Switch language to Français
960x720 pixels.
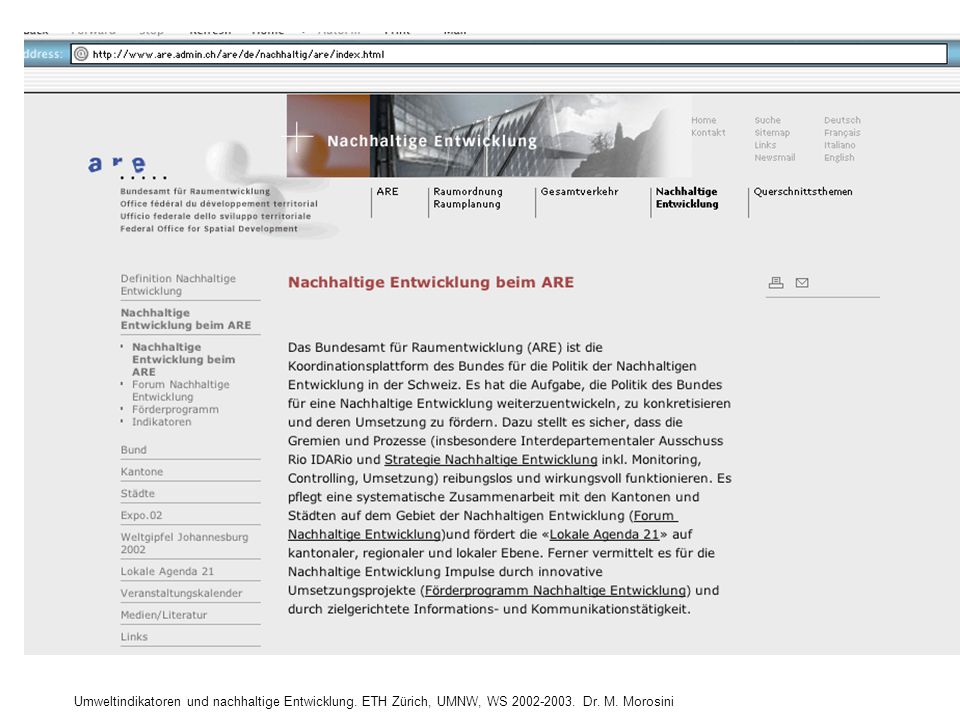[x=842, y=132]
